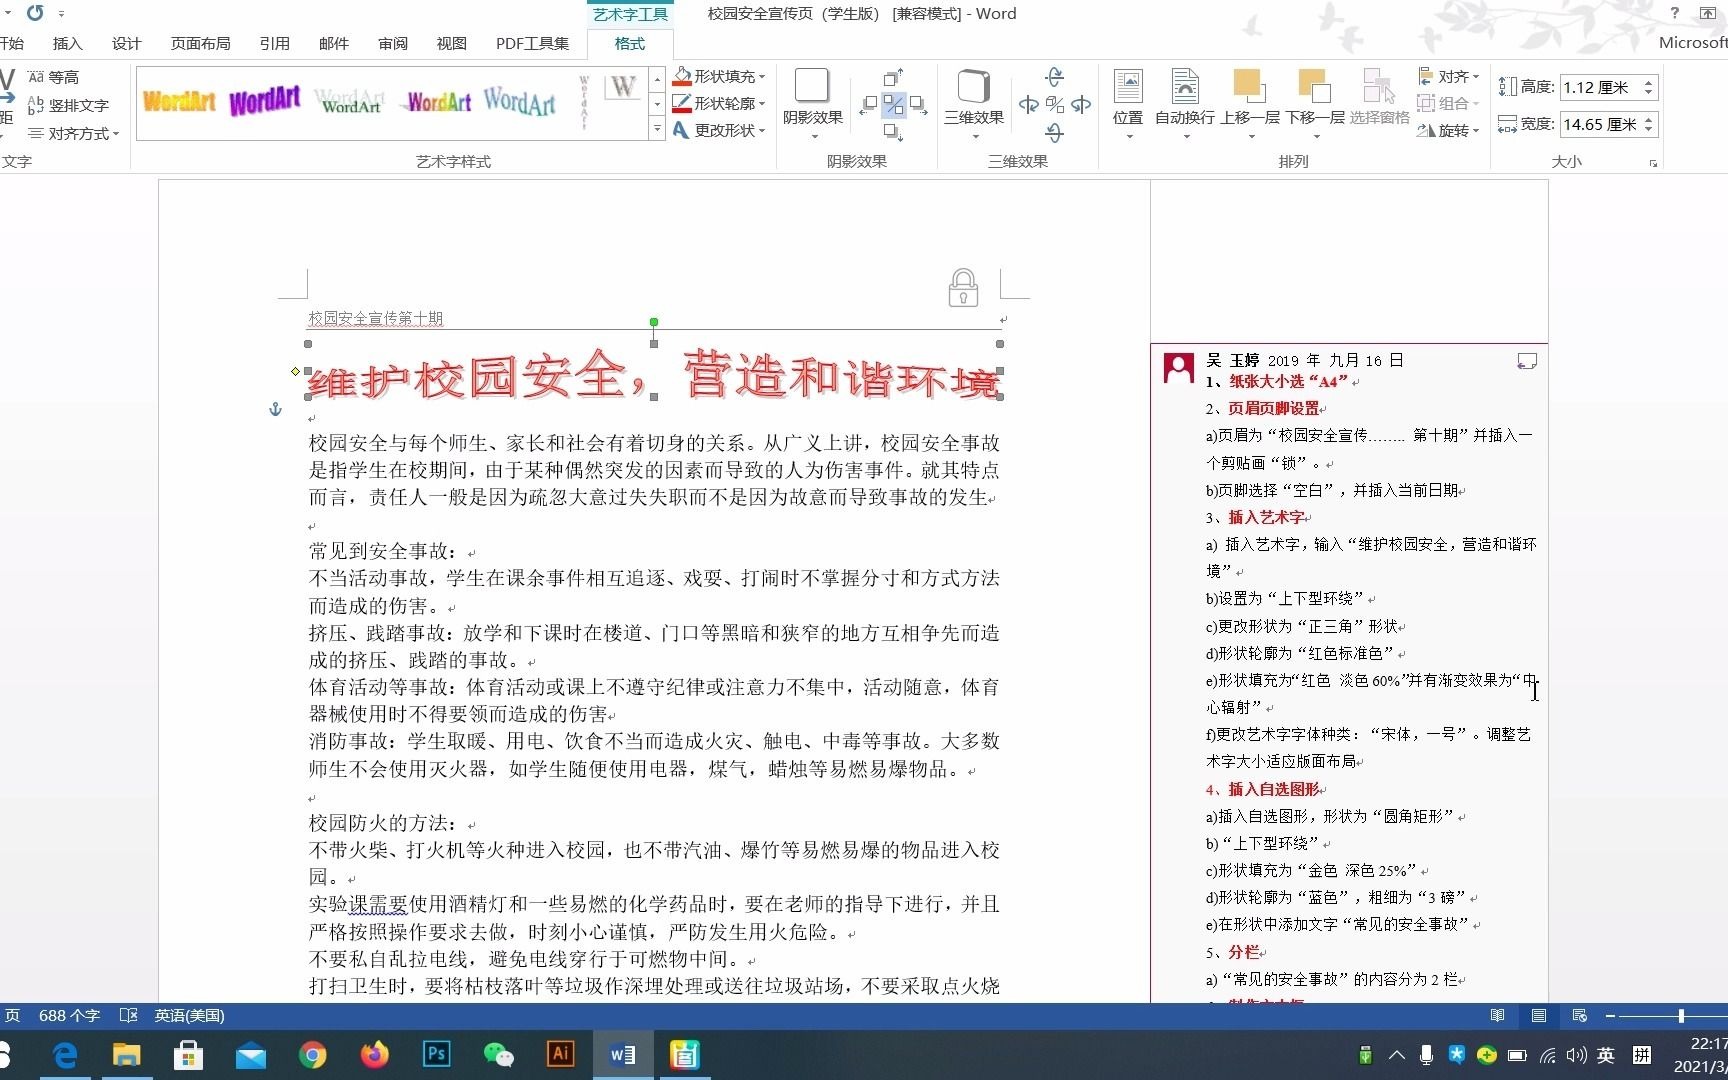Nudge shadow left
1728x1080 pixels.
click(868, 104)
